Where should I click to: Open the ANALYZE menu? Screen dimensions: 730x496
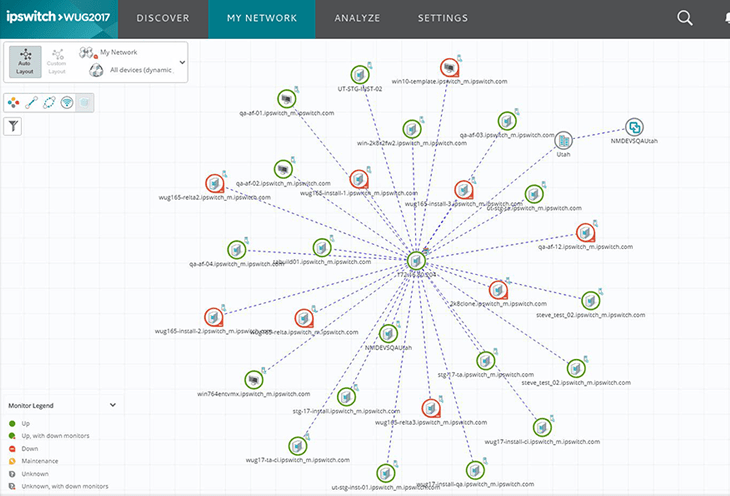pyautogui.click(x=357, y=18)
